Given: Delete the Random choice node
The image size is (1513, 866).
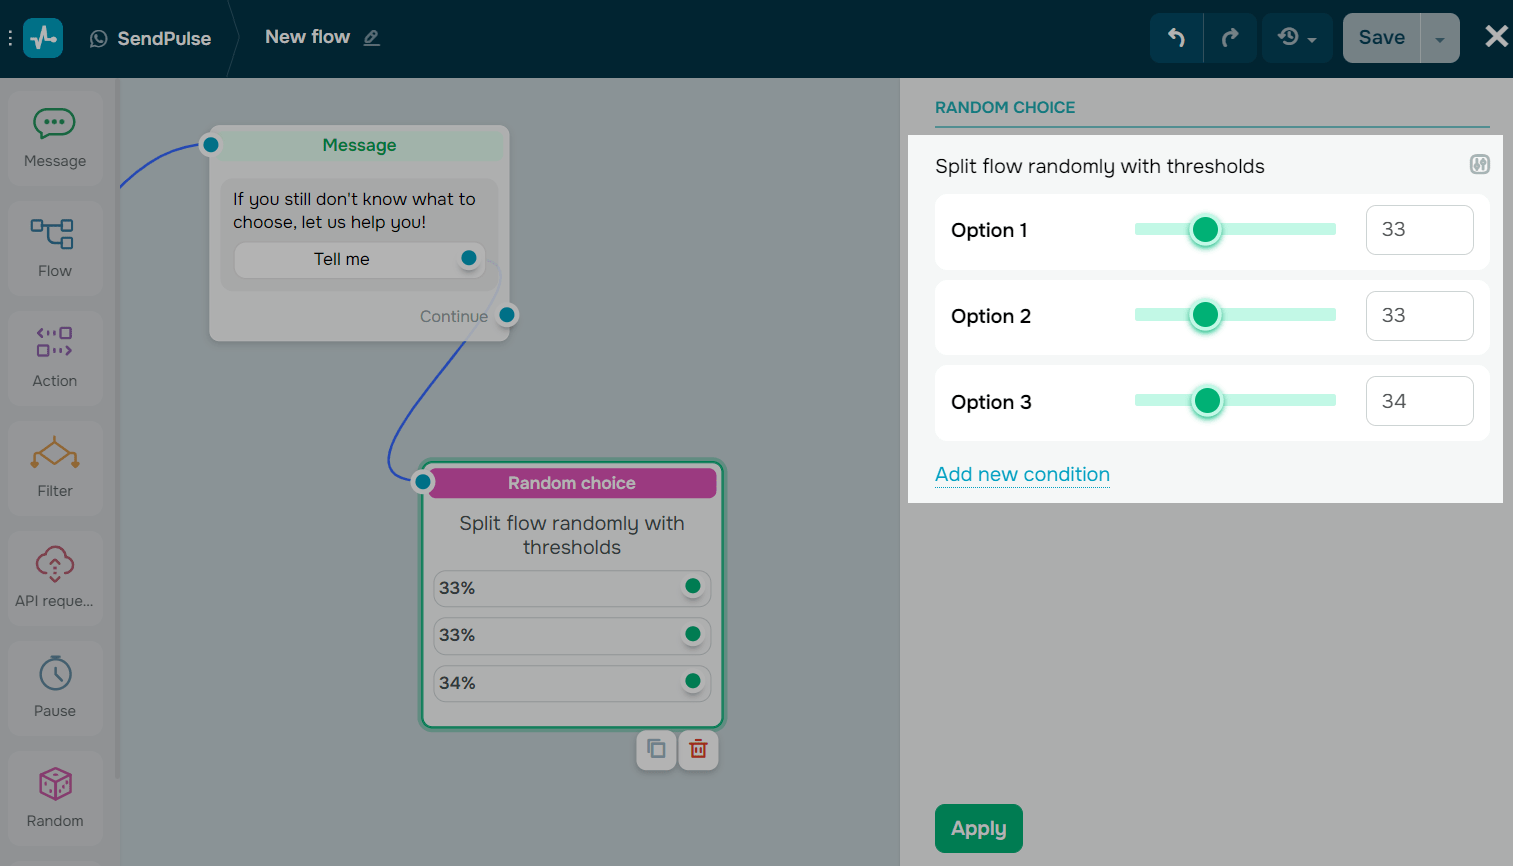Looking at the screenshot, I should point(698,749).
